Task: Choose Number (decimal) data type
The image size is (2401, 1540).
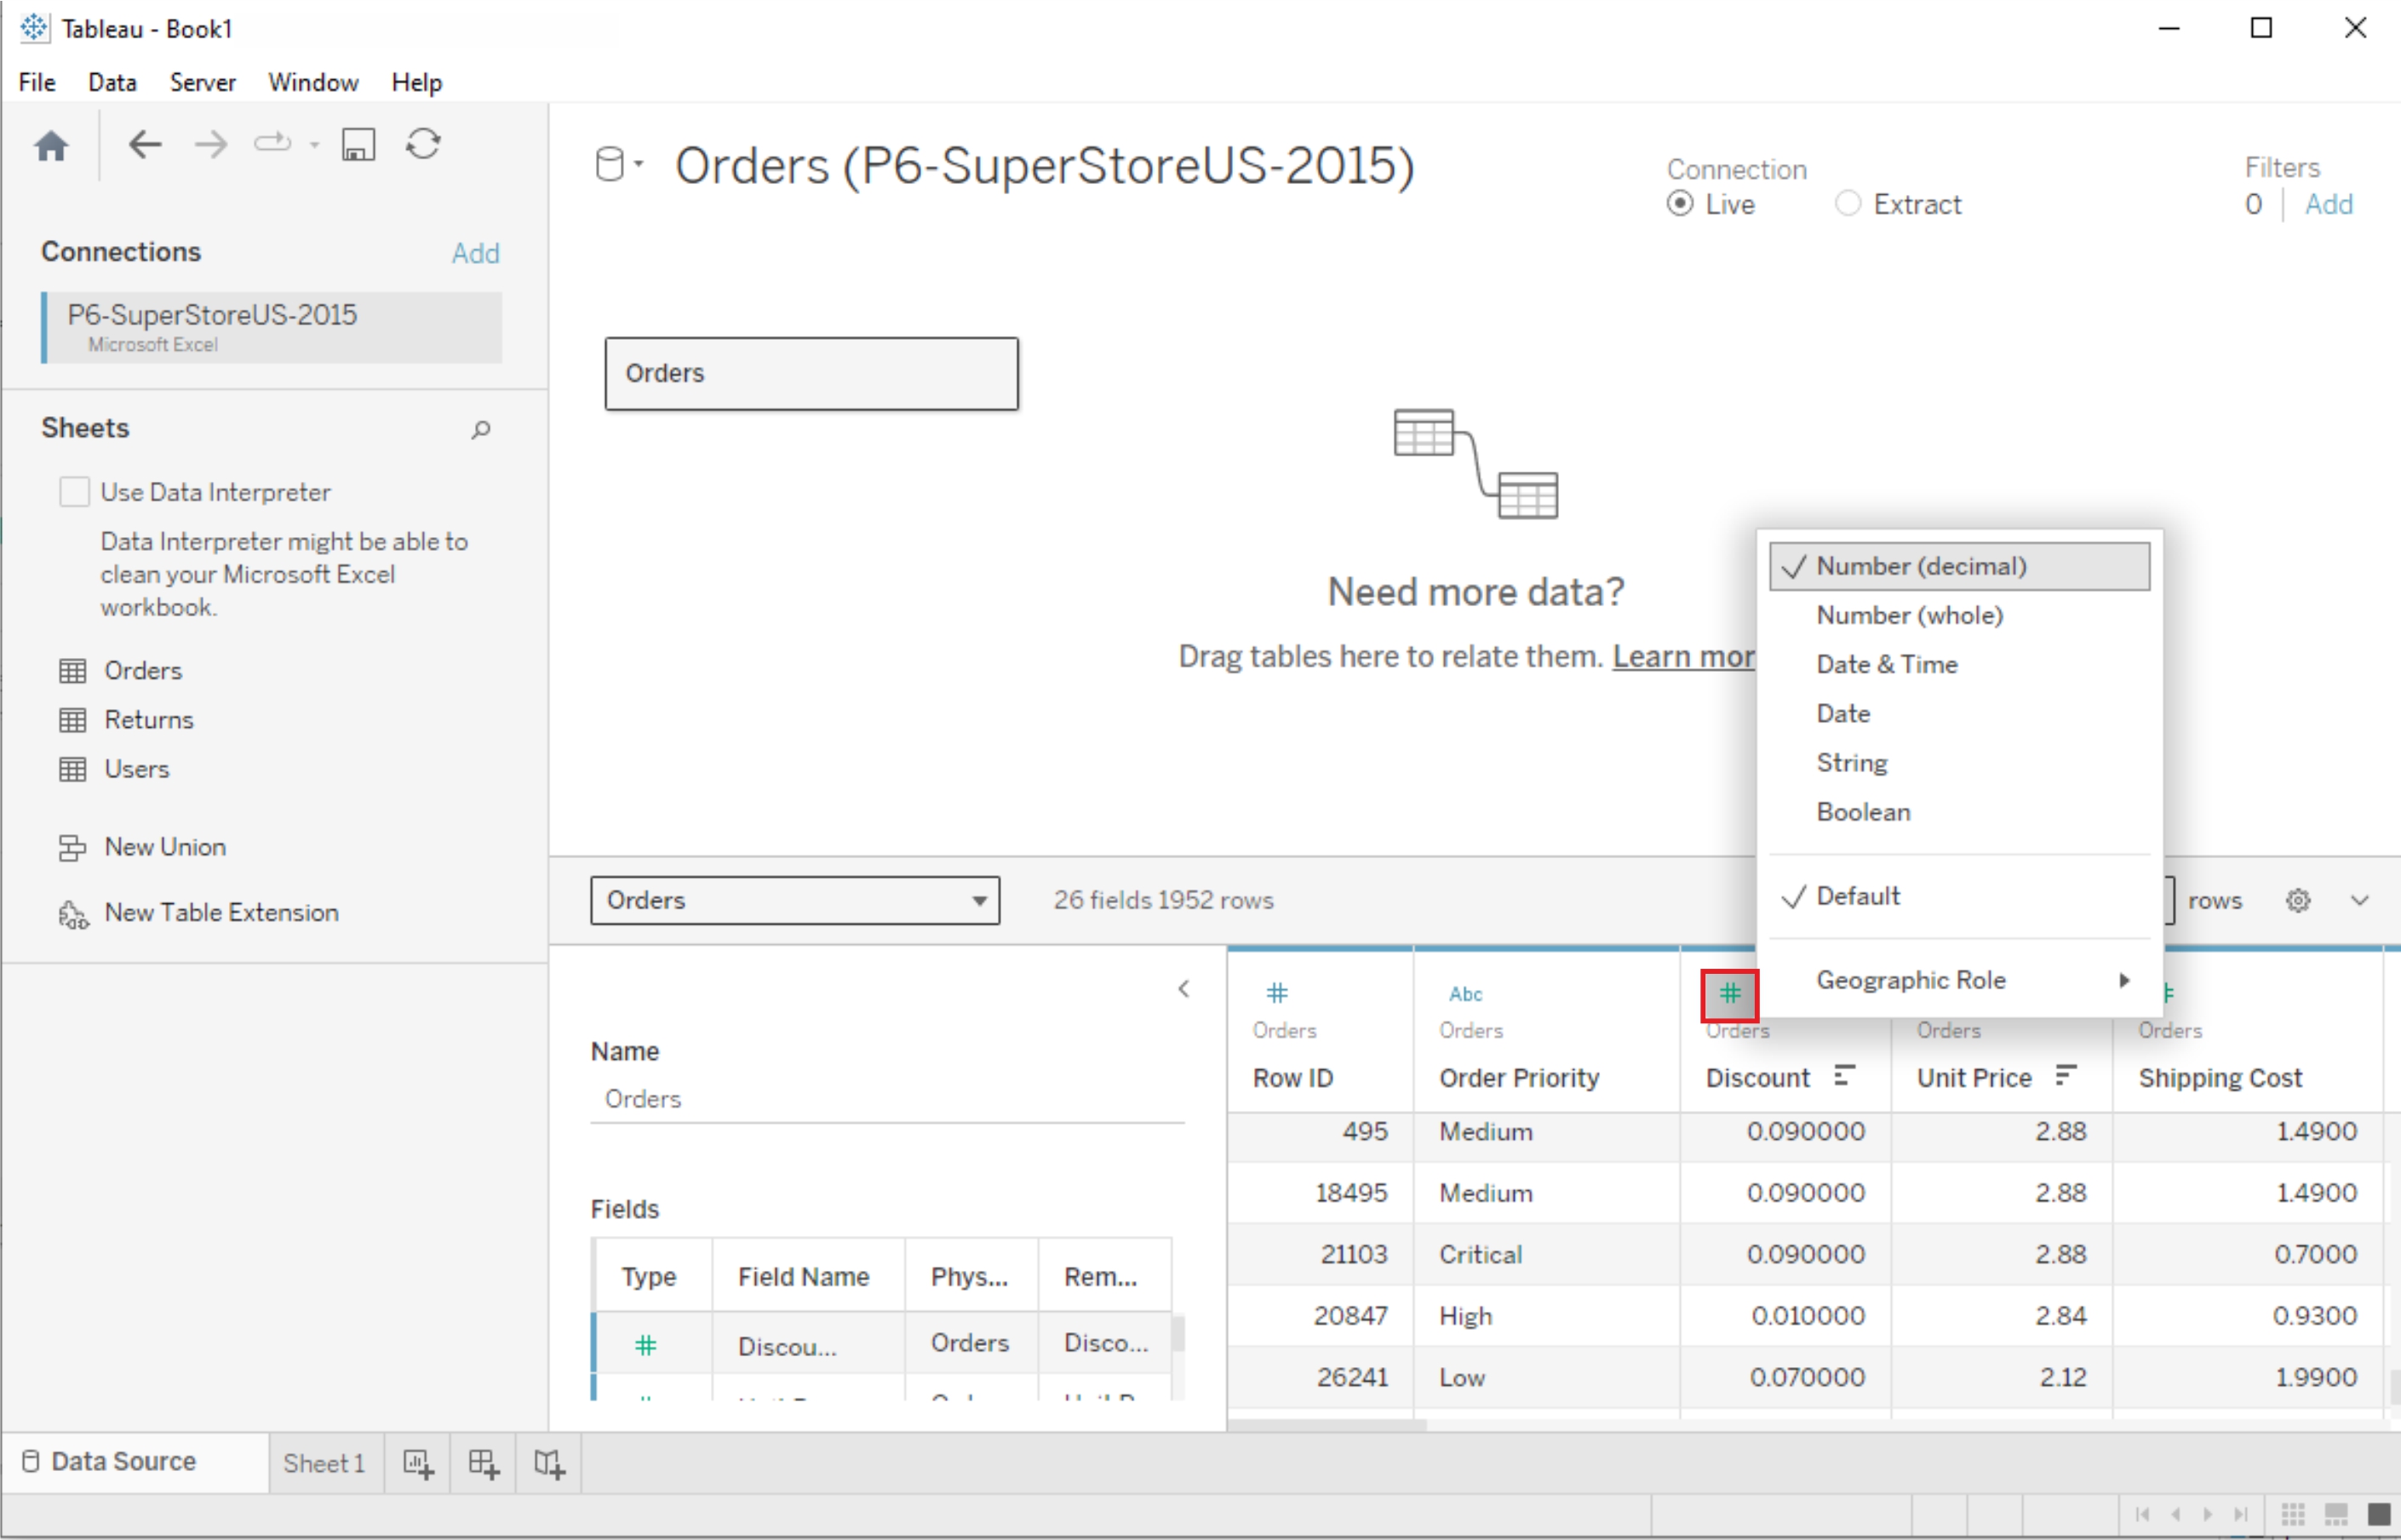Action: [1959, 566]
